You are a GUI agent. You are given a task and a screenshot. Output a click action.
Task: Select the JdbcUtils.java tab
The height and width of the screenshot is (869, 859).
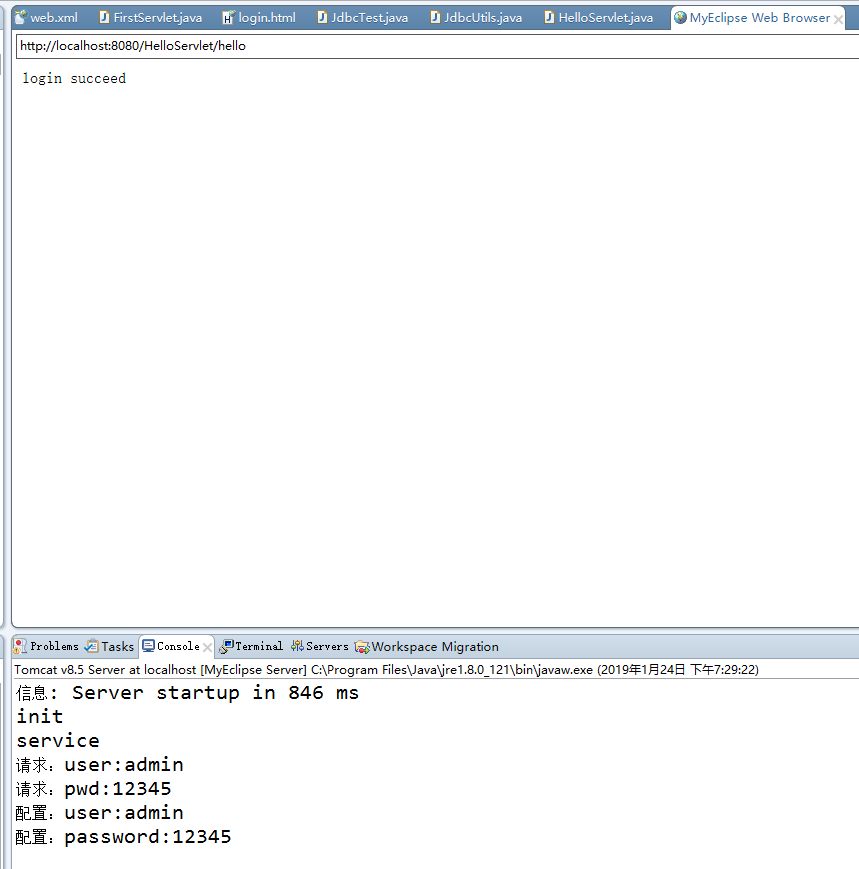pyautogui.click(x=485, y=16)
